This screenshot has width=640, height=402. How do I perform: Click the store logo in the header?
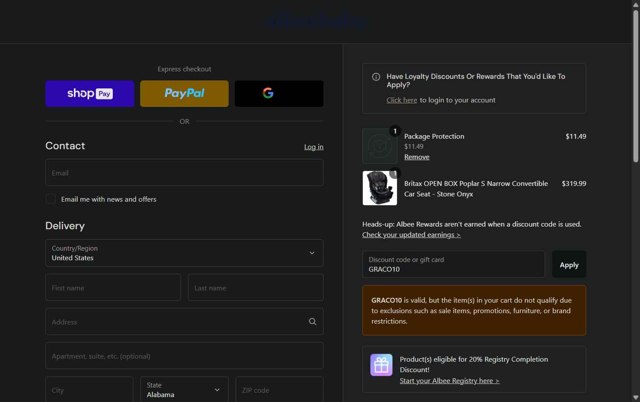(x=318, y=21)
